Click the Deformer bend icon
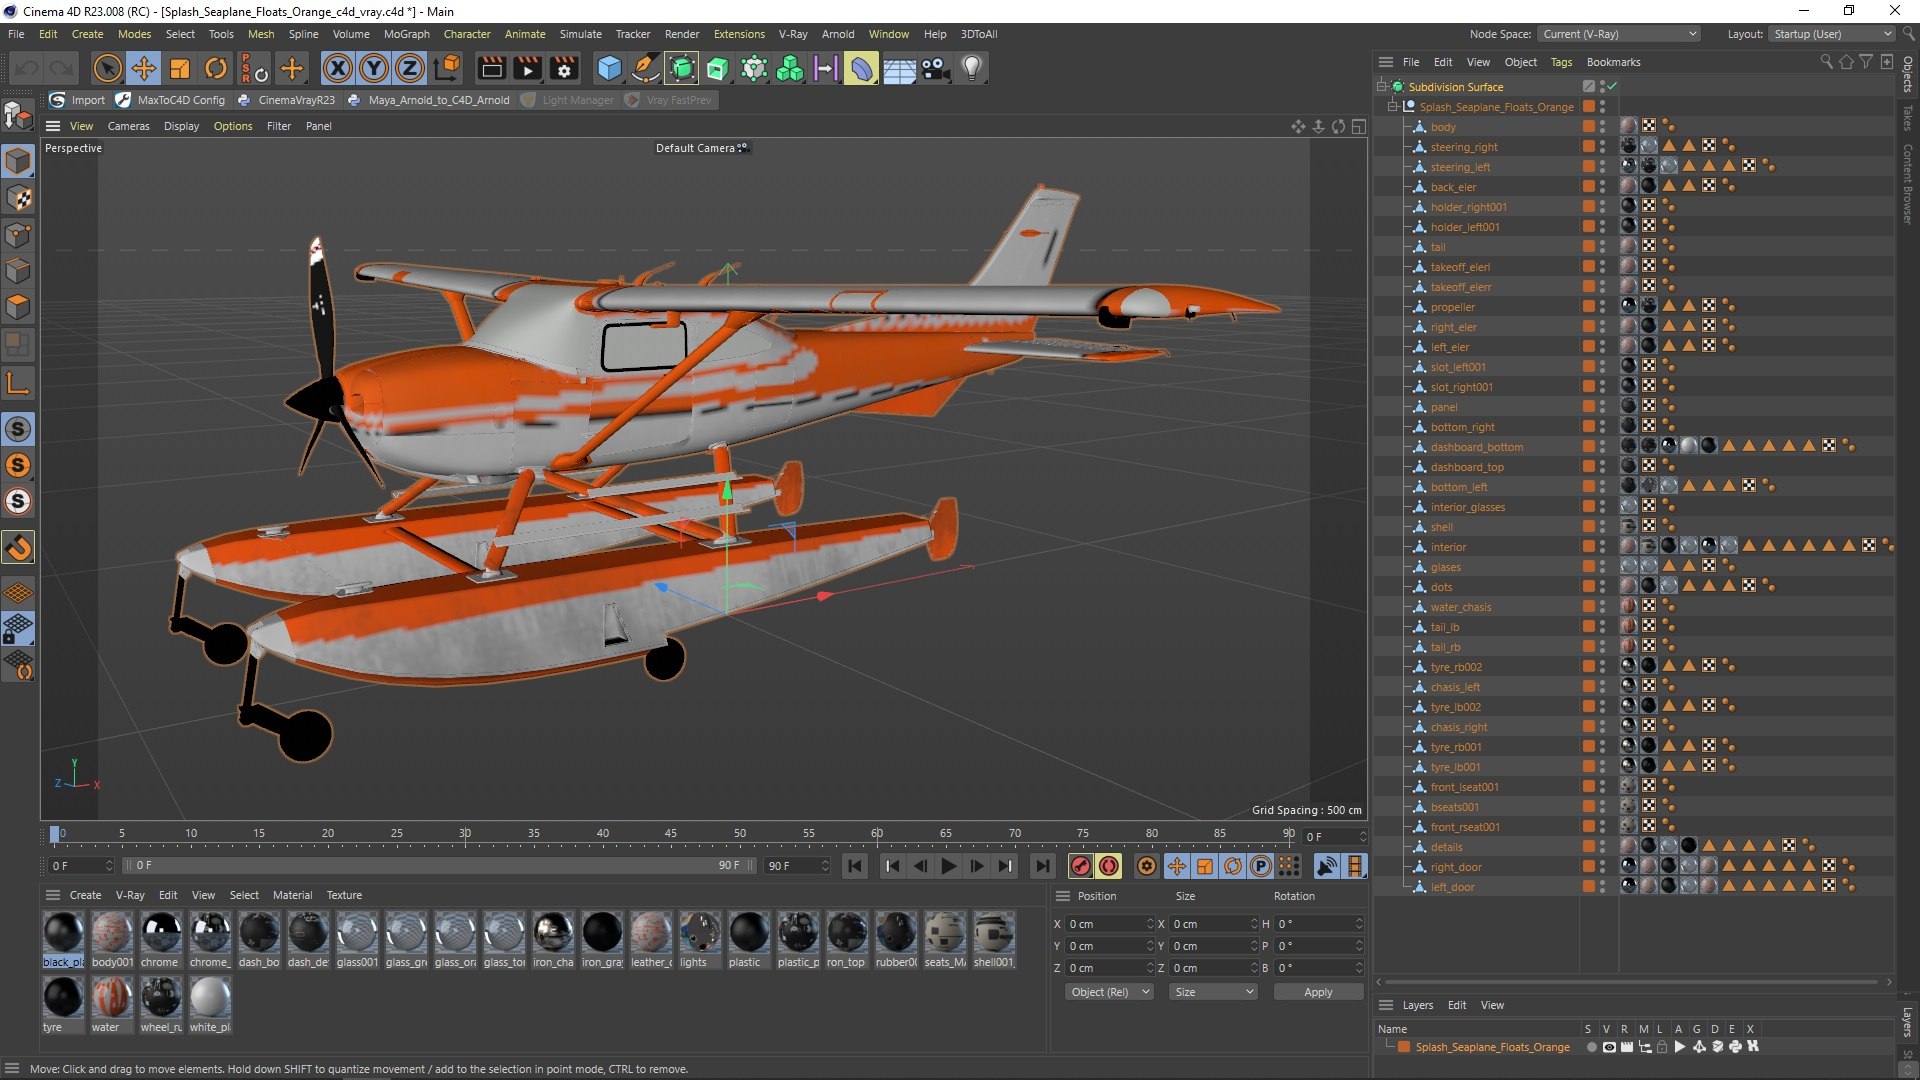 (x=862, y=69)
